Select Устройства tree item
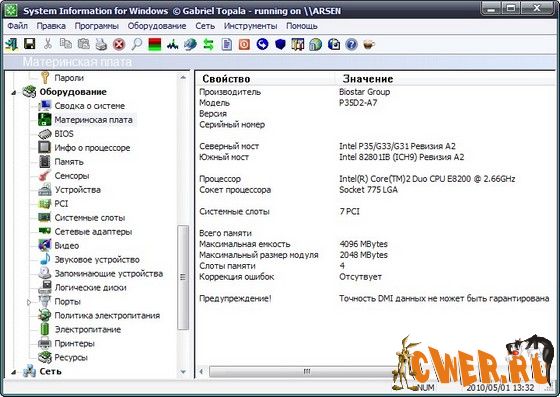560x397 pixels. [x=77, y=190]
